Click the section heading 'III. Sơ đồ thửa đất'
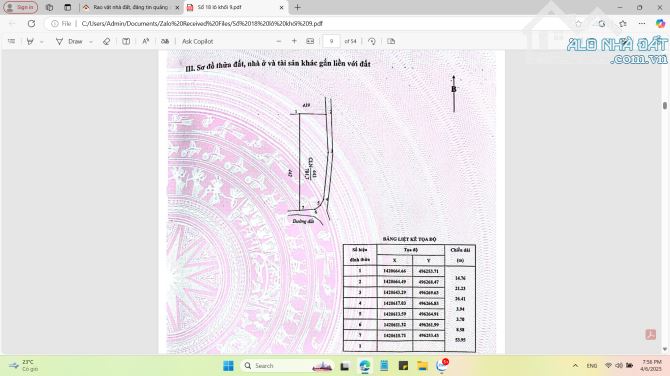Viewport: 670px width, 376px height. point(278,65)
